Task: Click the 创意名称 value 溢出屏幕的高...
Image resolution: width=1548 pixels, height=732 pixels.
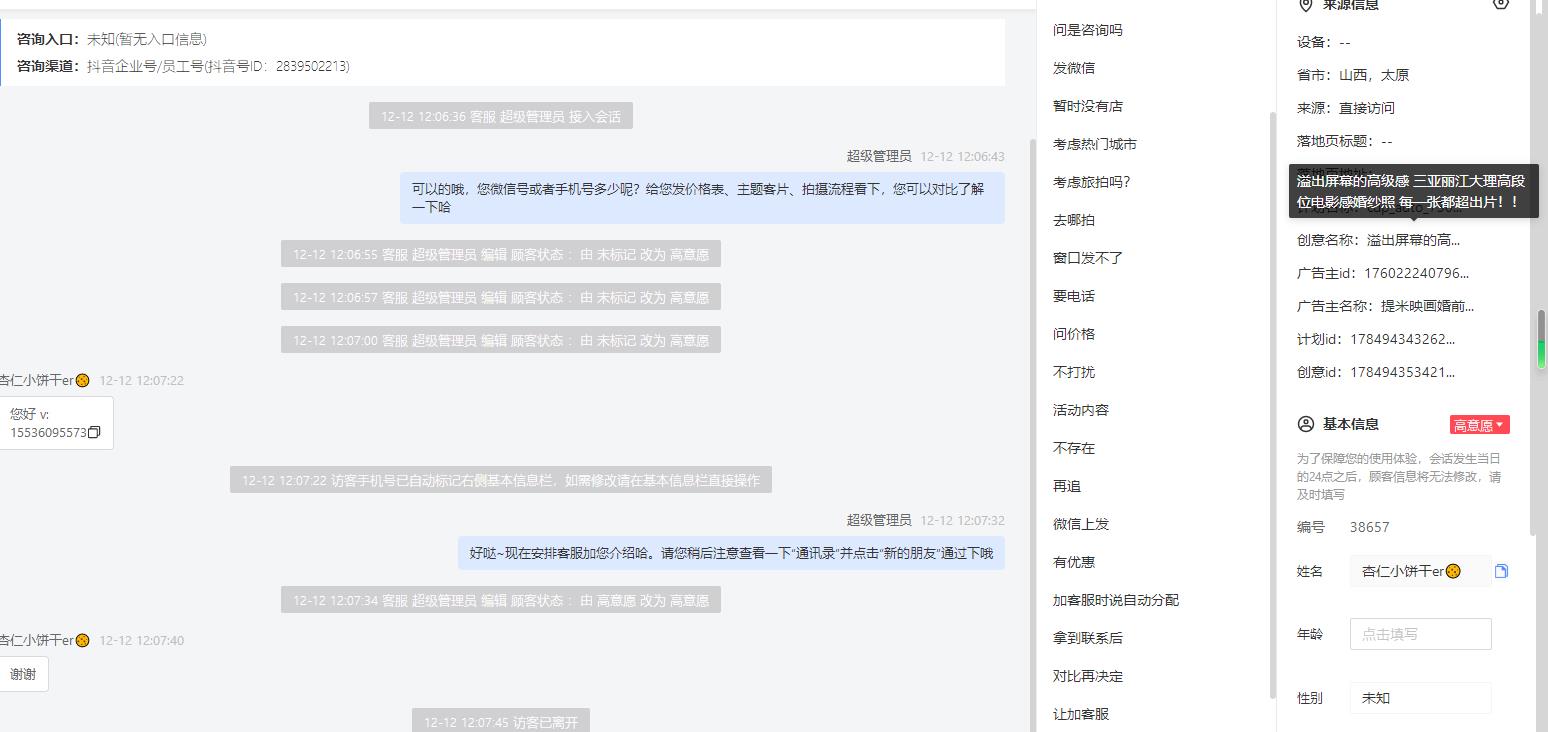Action: [1413, 240]
